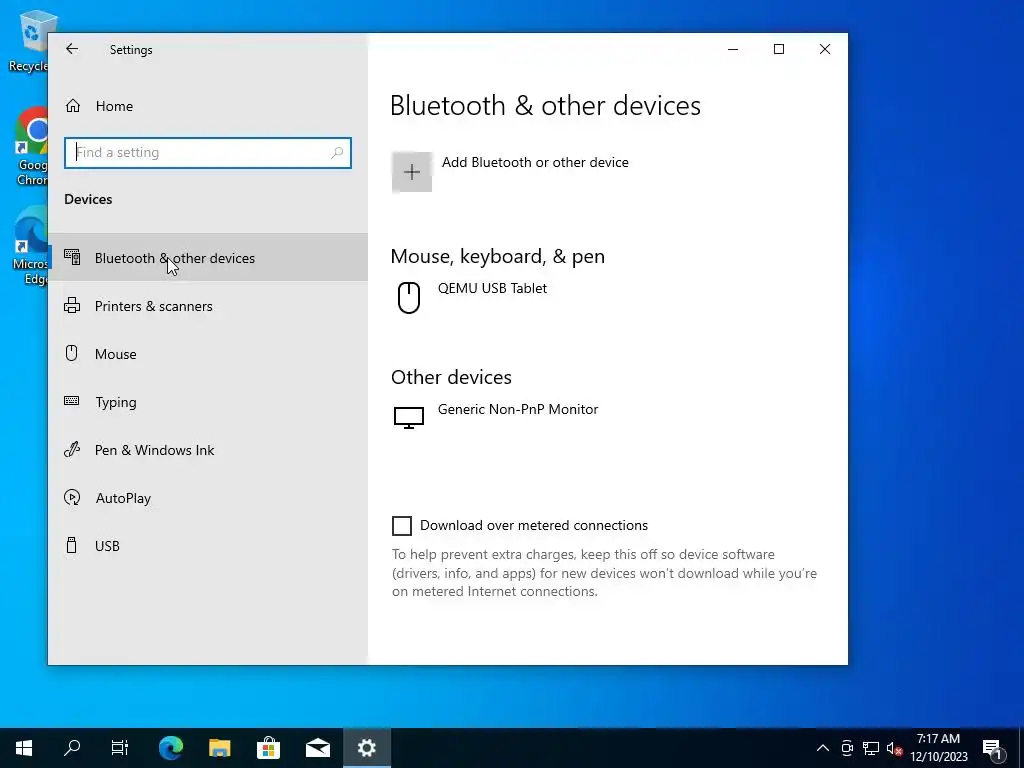Minimize the Settings window
1024x768 pixels.
pyautogui.click(x=733, y=49)
